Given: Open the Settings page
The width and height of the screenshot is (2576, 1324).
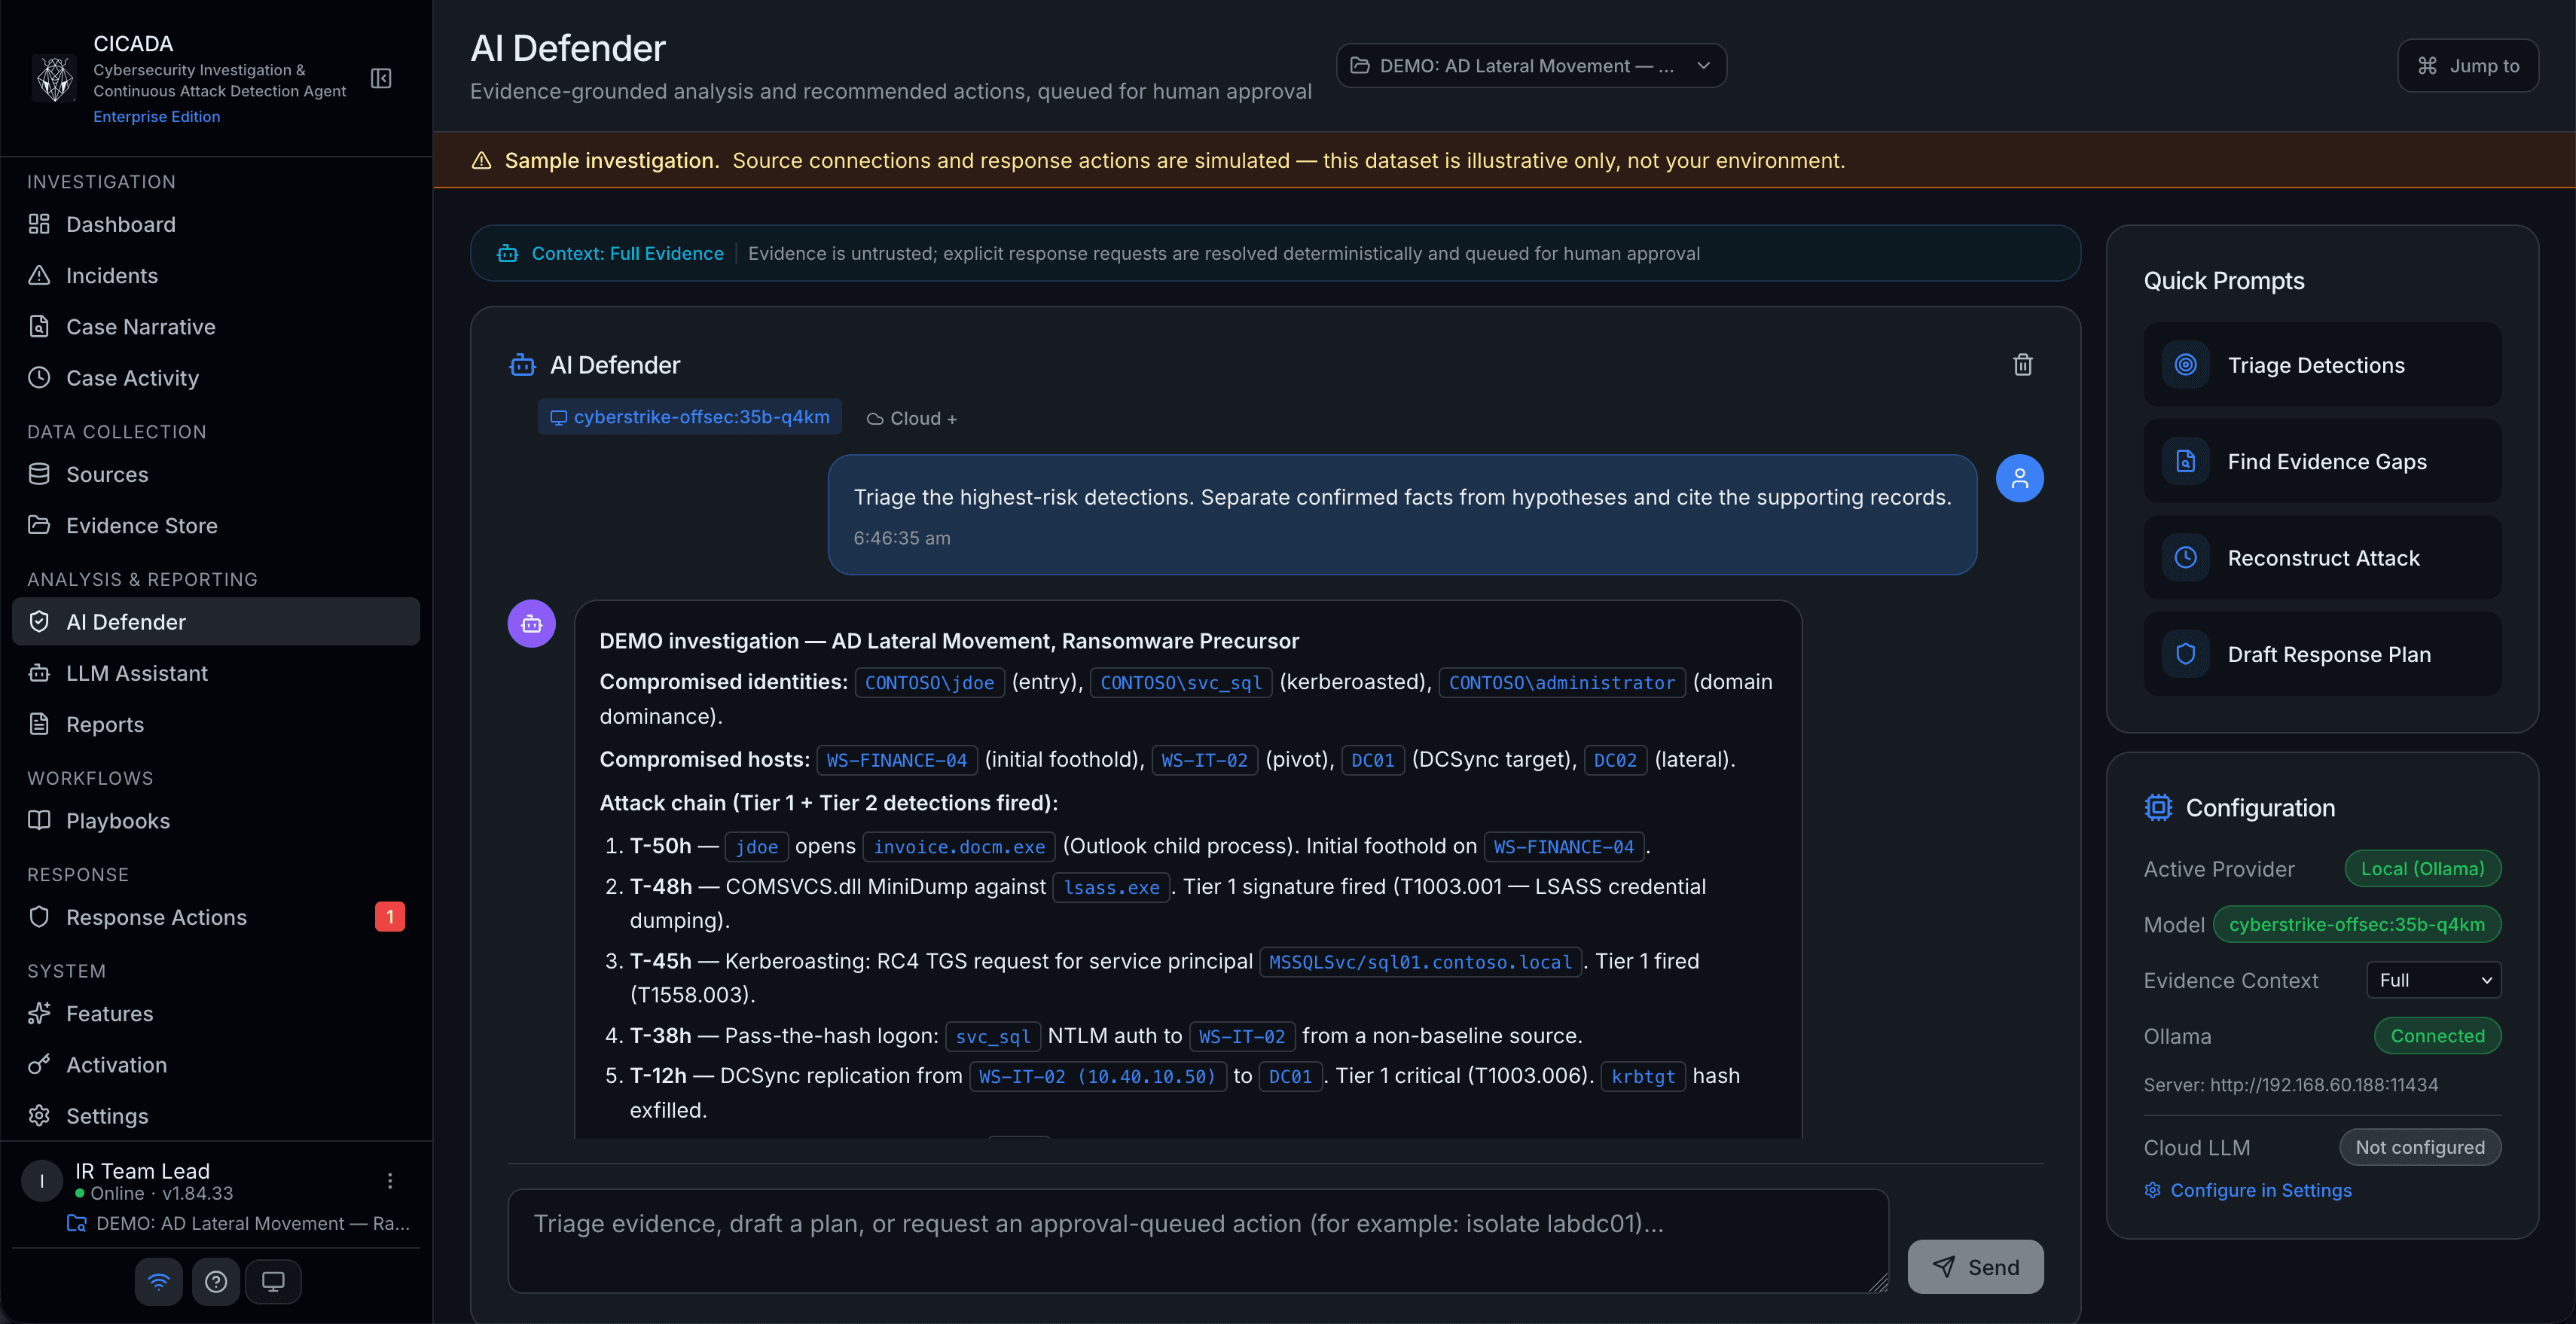Looking at the screenshot, I should pos(216,1116).
